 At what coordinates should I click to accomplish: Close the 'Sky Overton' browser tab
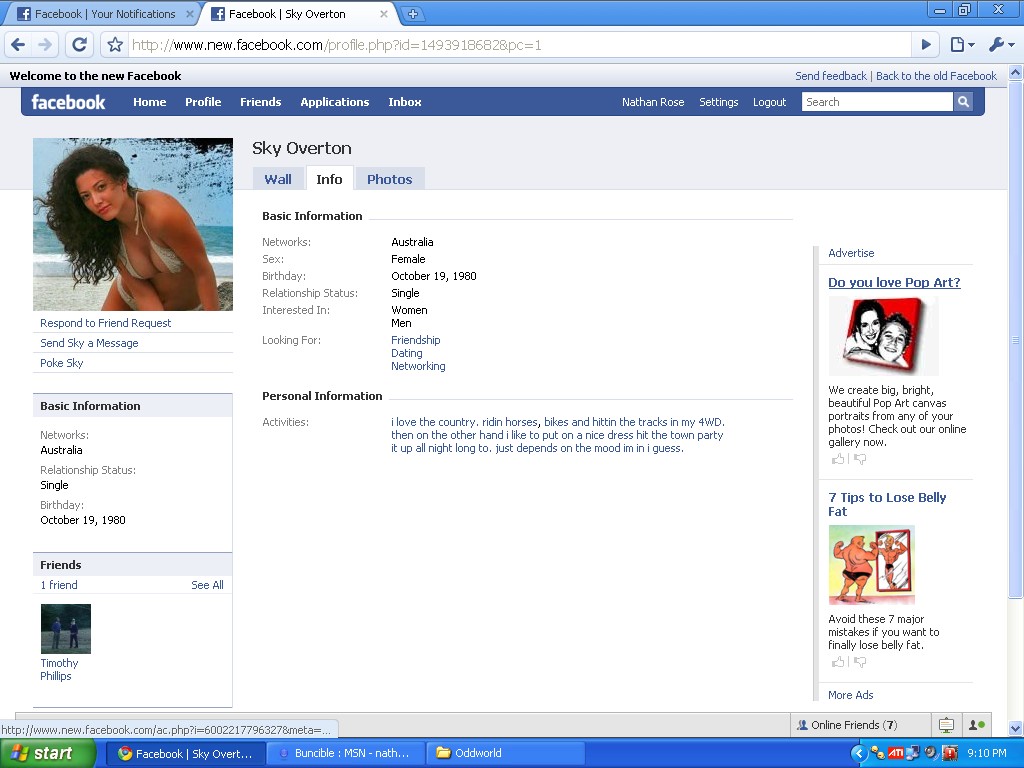click(x=383, y=14)
